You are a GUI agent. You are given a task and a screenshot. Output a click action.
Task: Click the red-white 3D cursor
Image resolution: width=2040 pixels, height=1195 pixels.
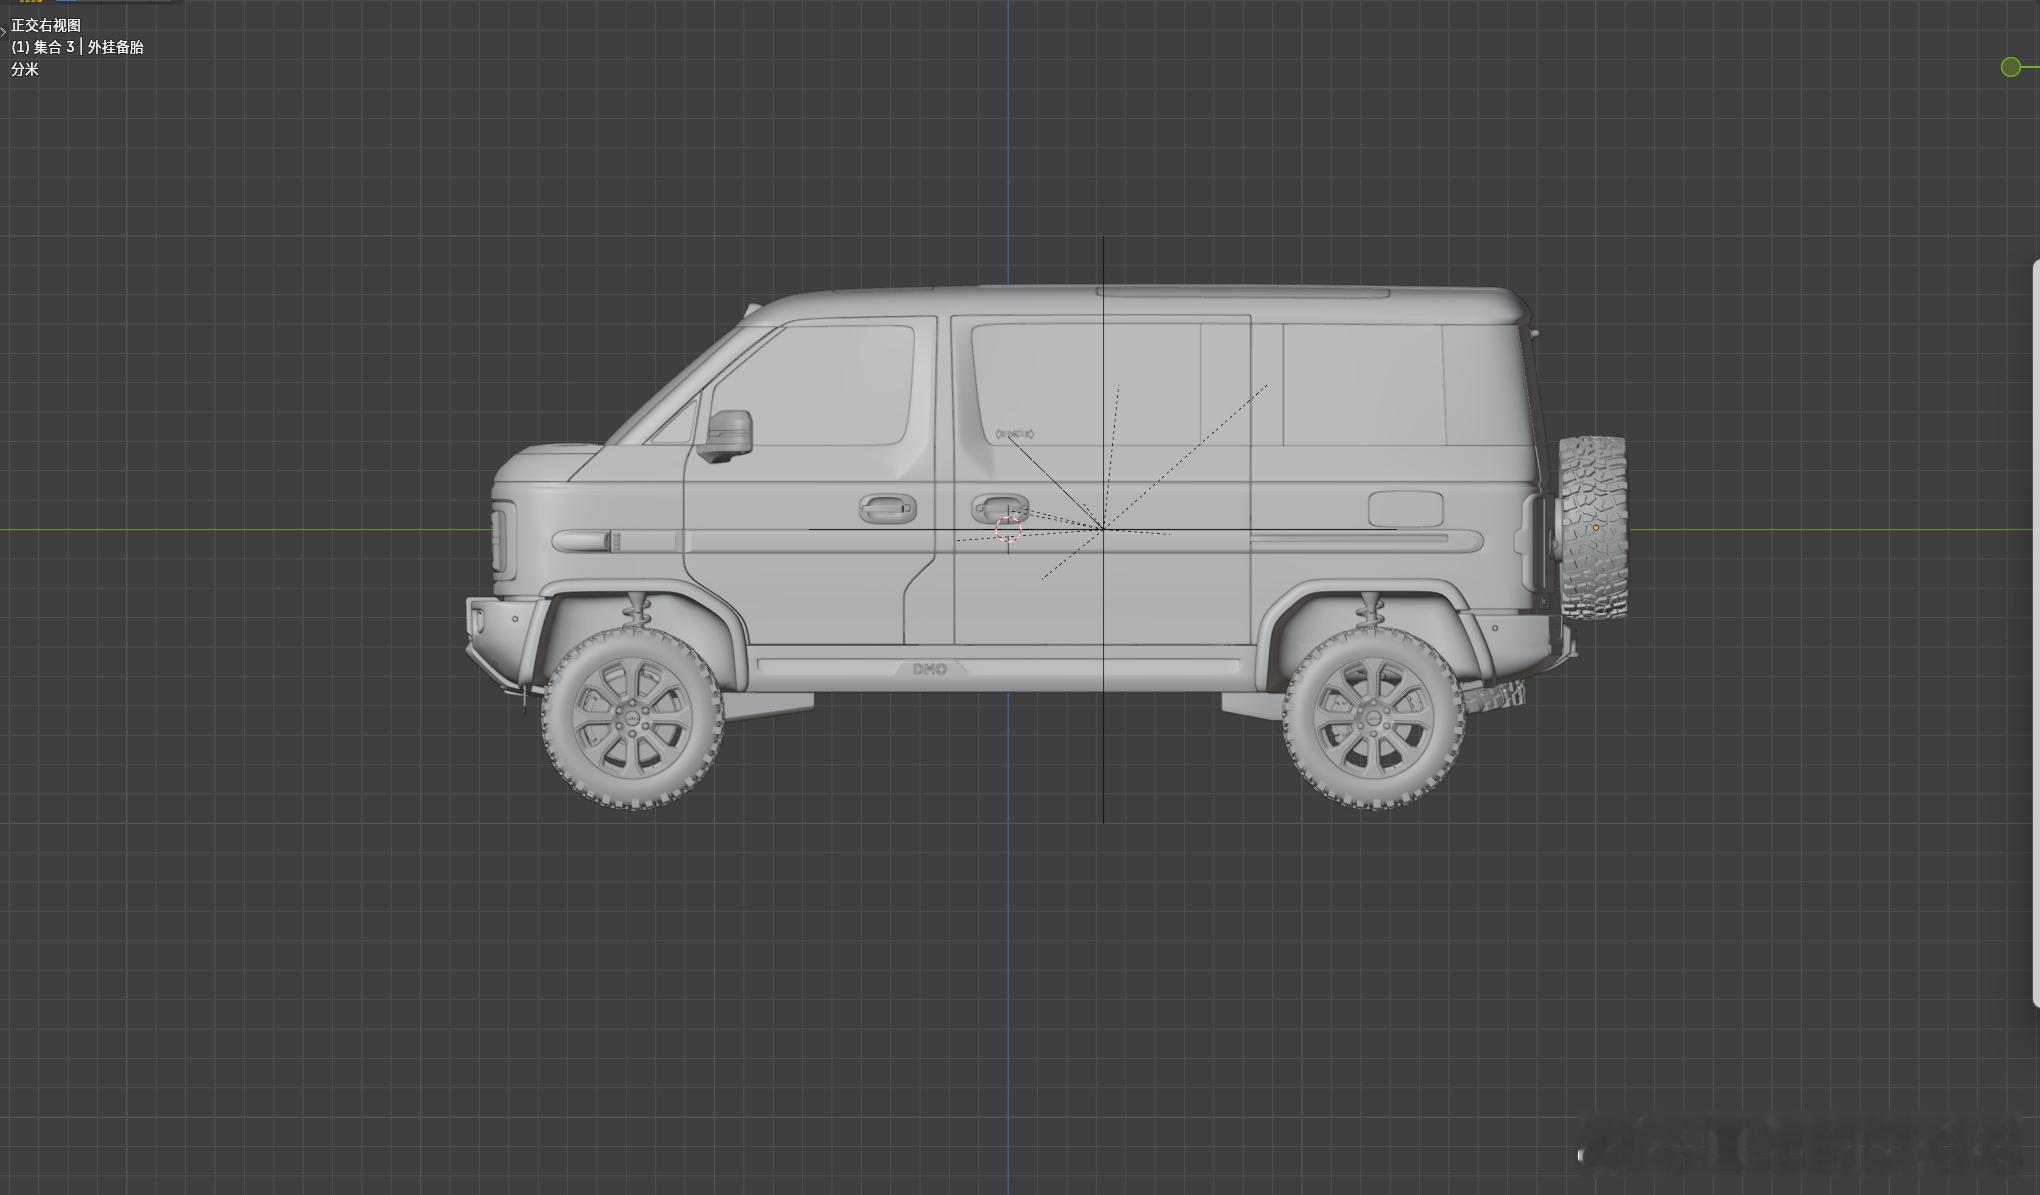click(1008, 530)
